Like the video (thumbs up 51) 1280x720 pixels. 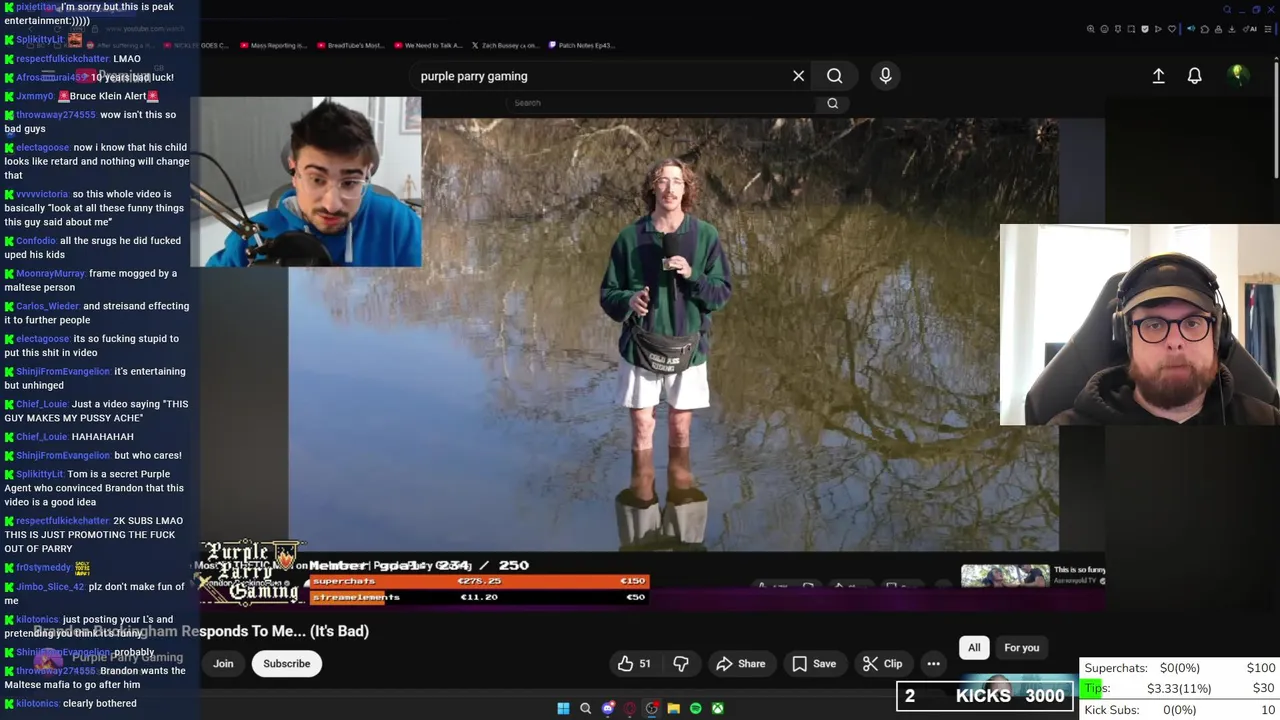(x=634, y=663)
